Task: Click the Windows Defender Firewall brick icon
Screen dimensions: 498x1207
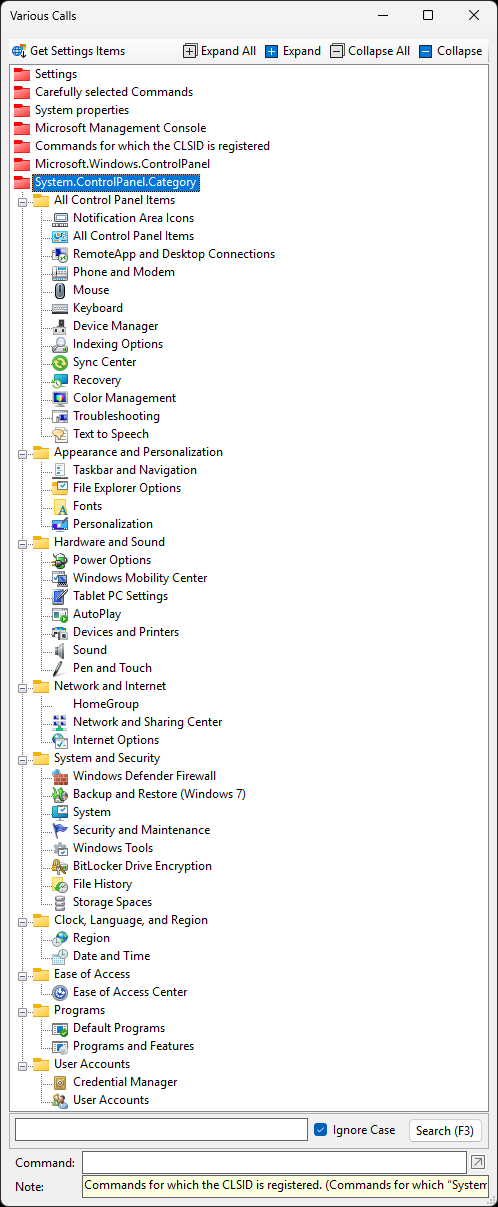Action: (x=60, y=776)
